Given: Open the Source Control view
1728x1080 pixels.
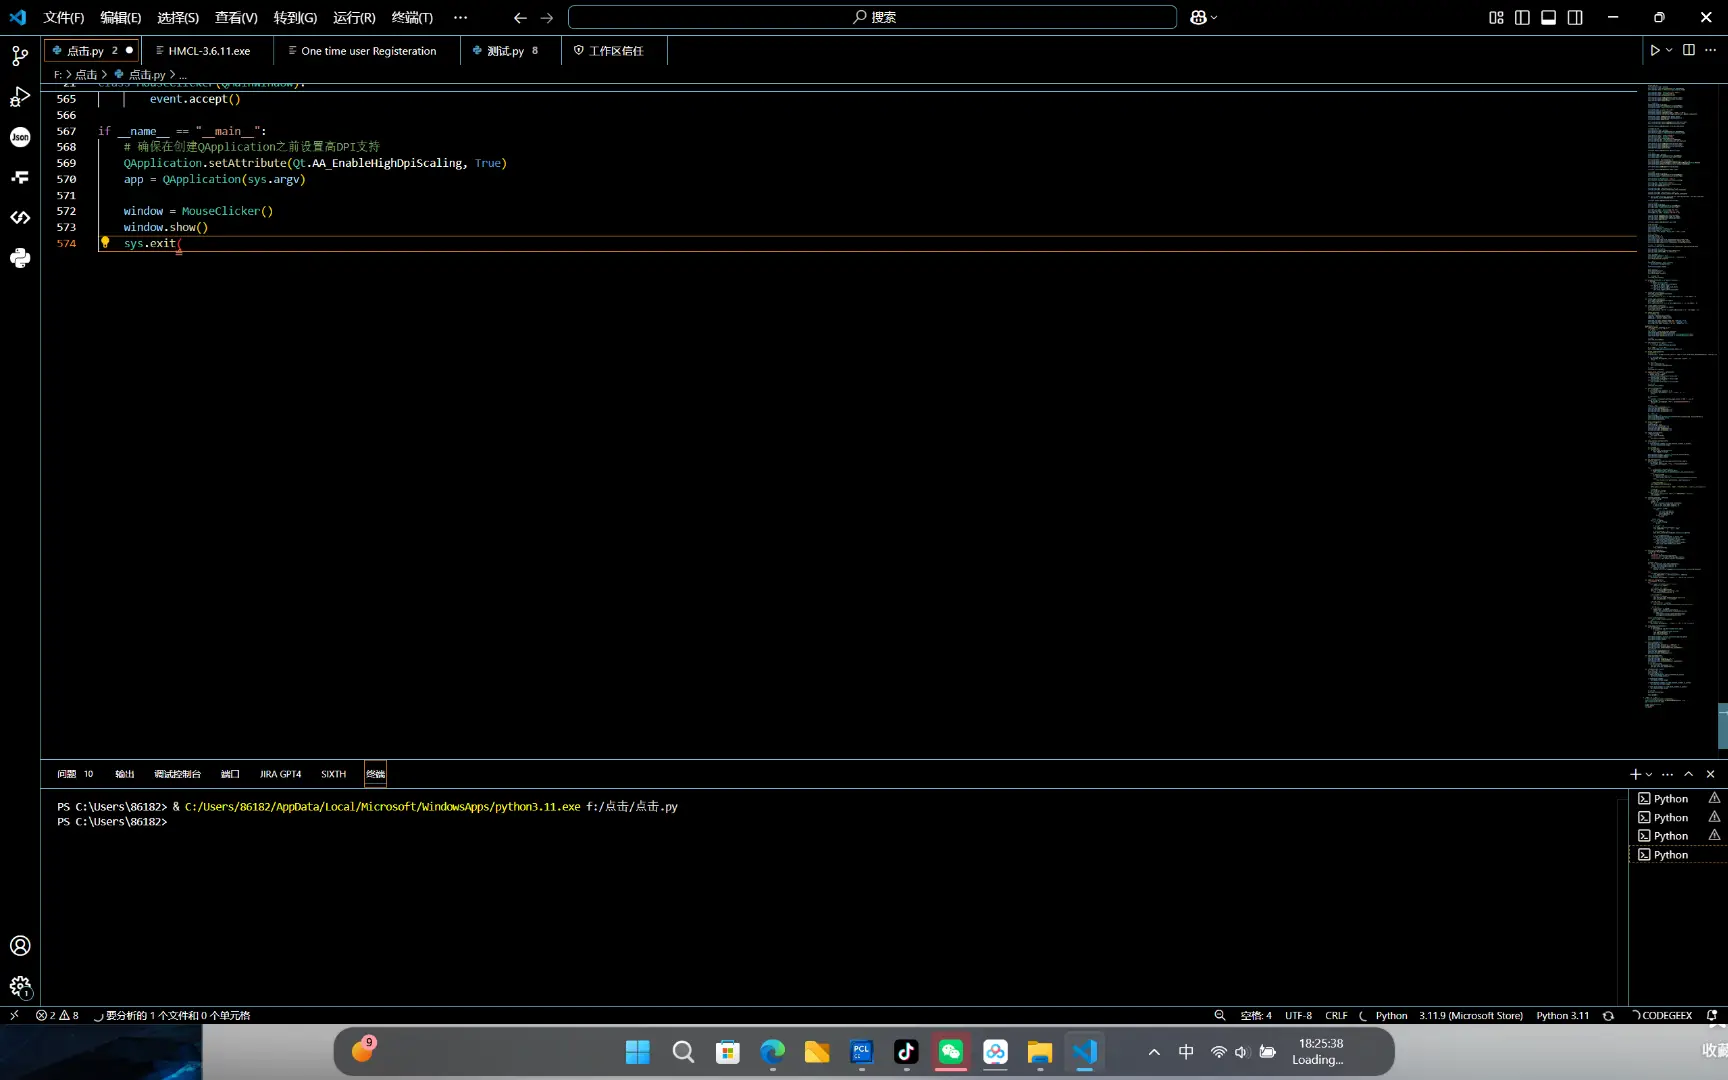Looking at the screenshot, I should (20, 56).
